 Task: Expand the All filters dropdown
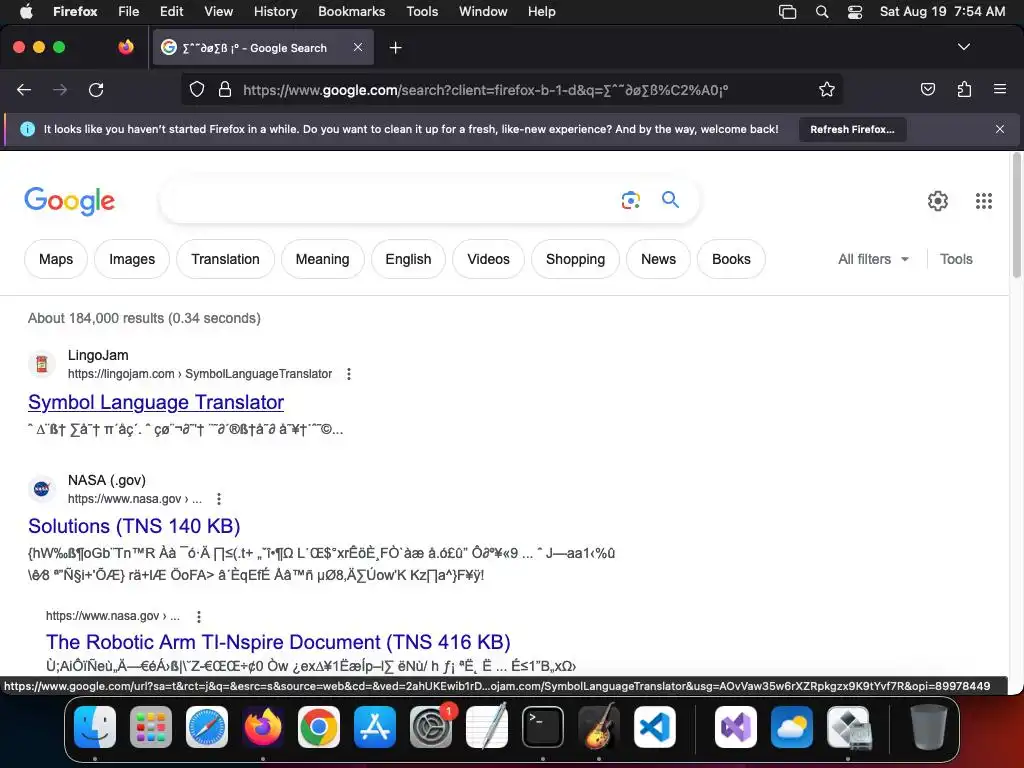point(874,259)
